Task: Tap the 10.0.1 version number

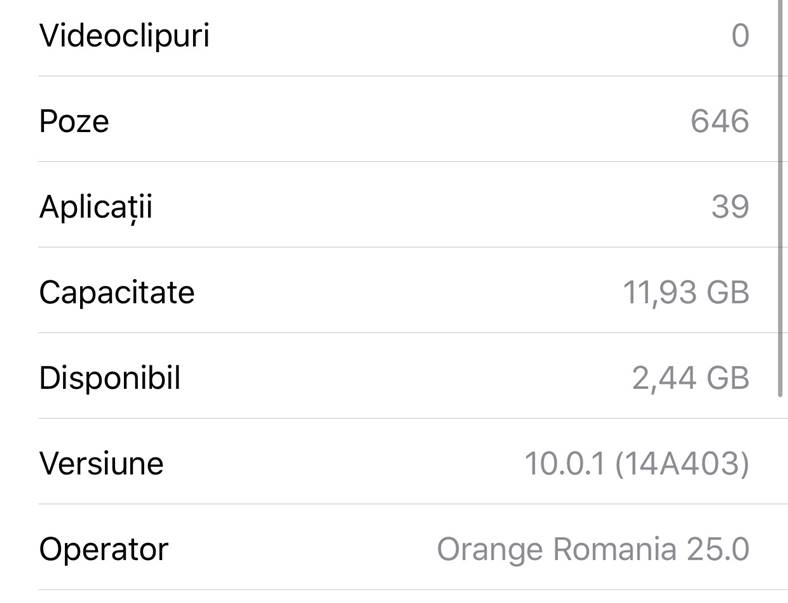Action: [565, 464]
